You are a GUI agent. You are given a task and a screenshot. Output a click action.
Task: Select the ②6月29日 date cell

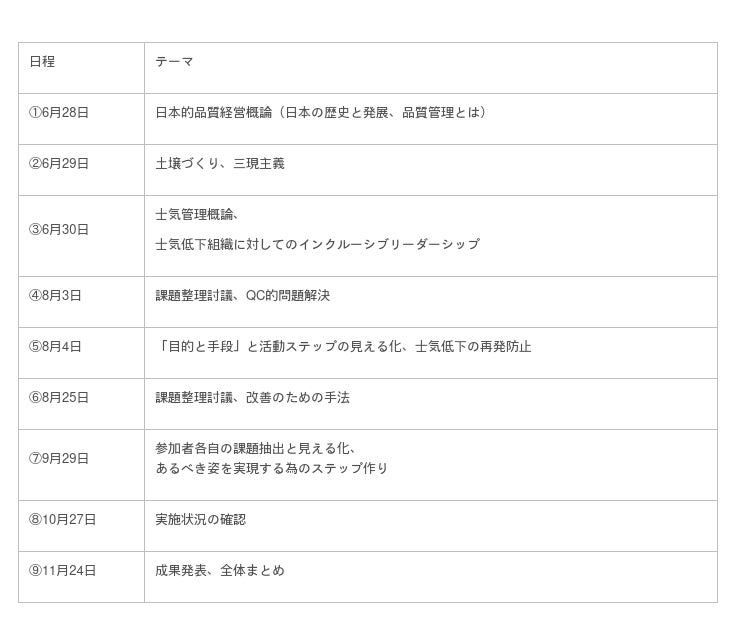58,164
